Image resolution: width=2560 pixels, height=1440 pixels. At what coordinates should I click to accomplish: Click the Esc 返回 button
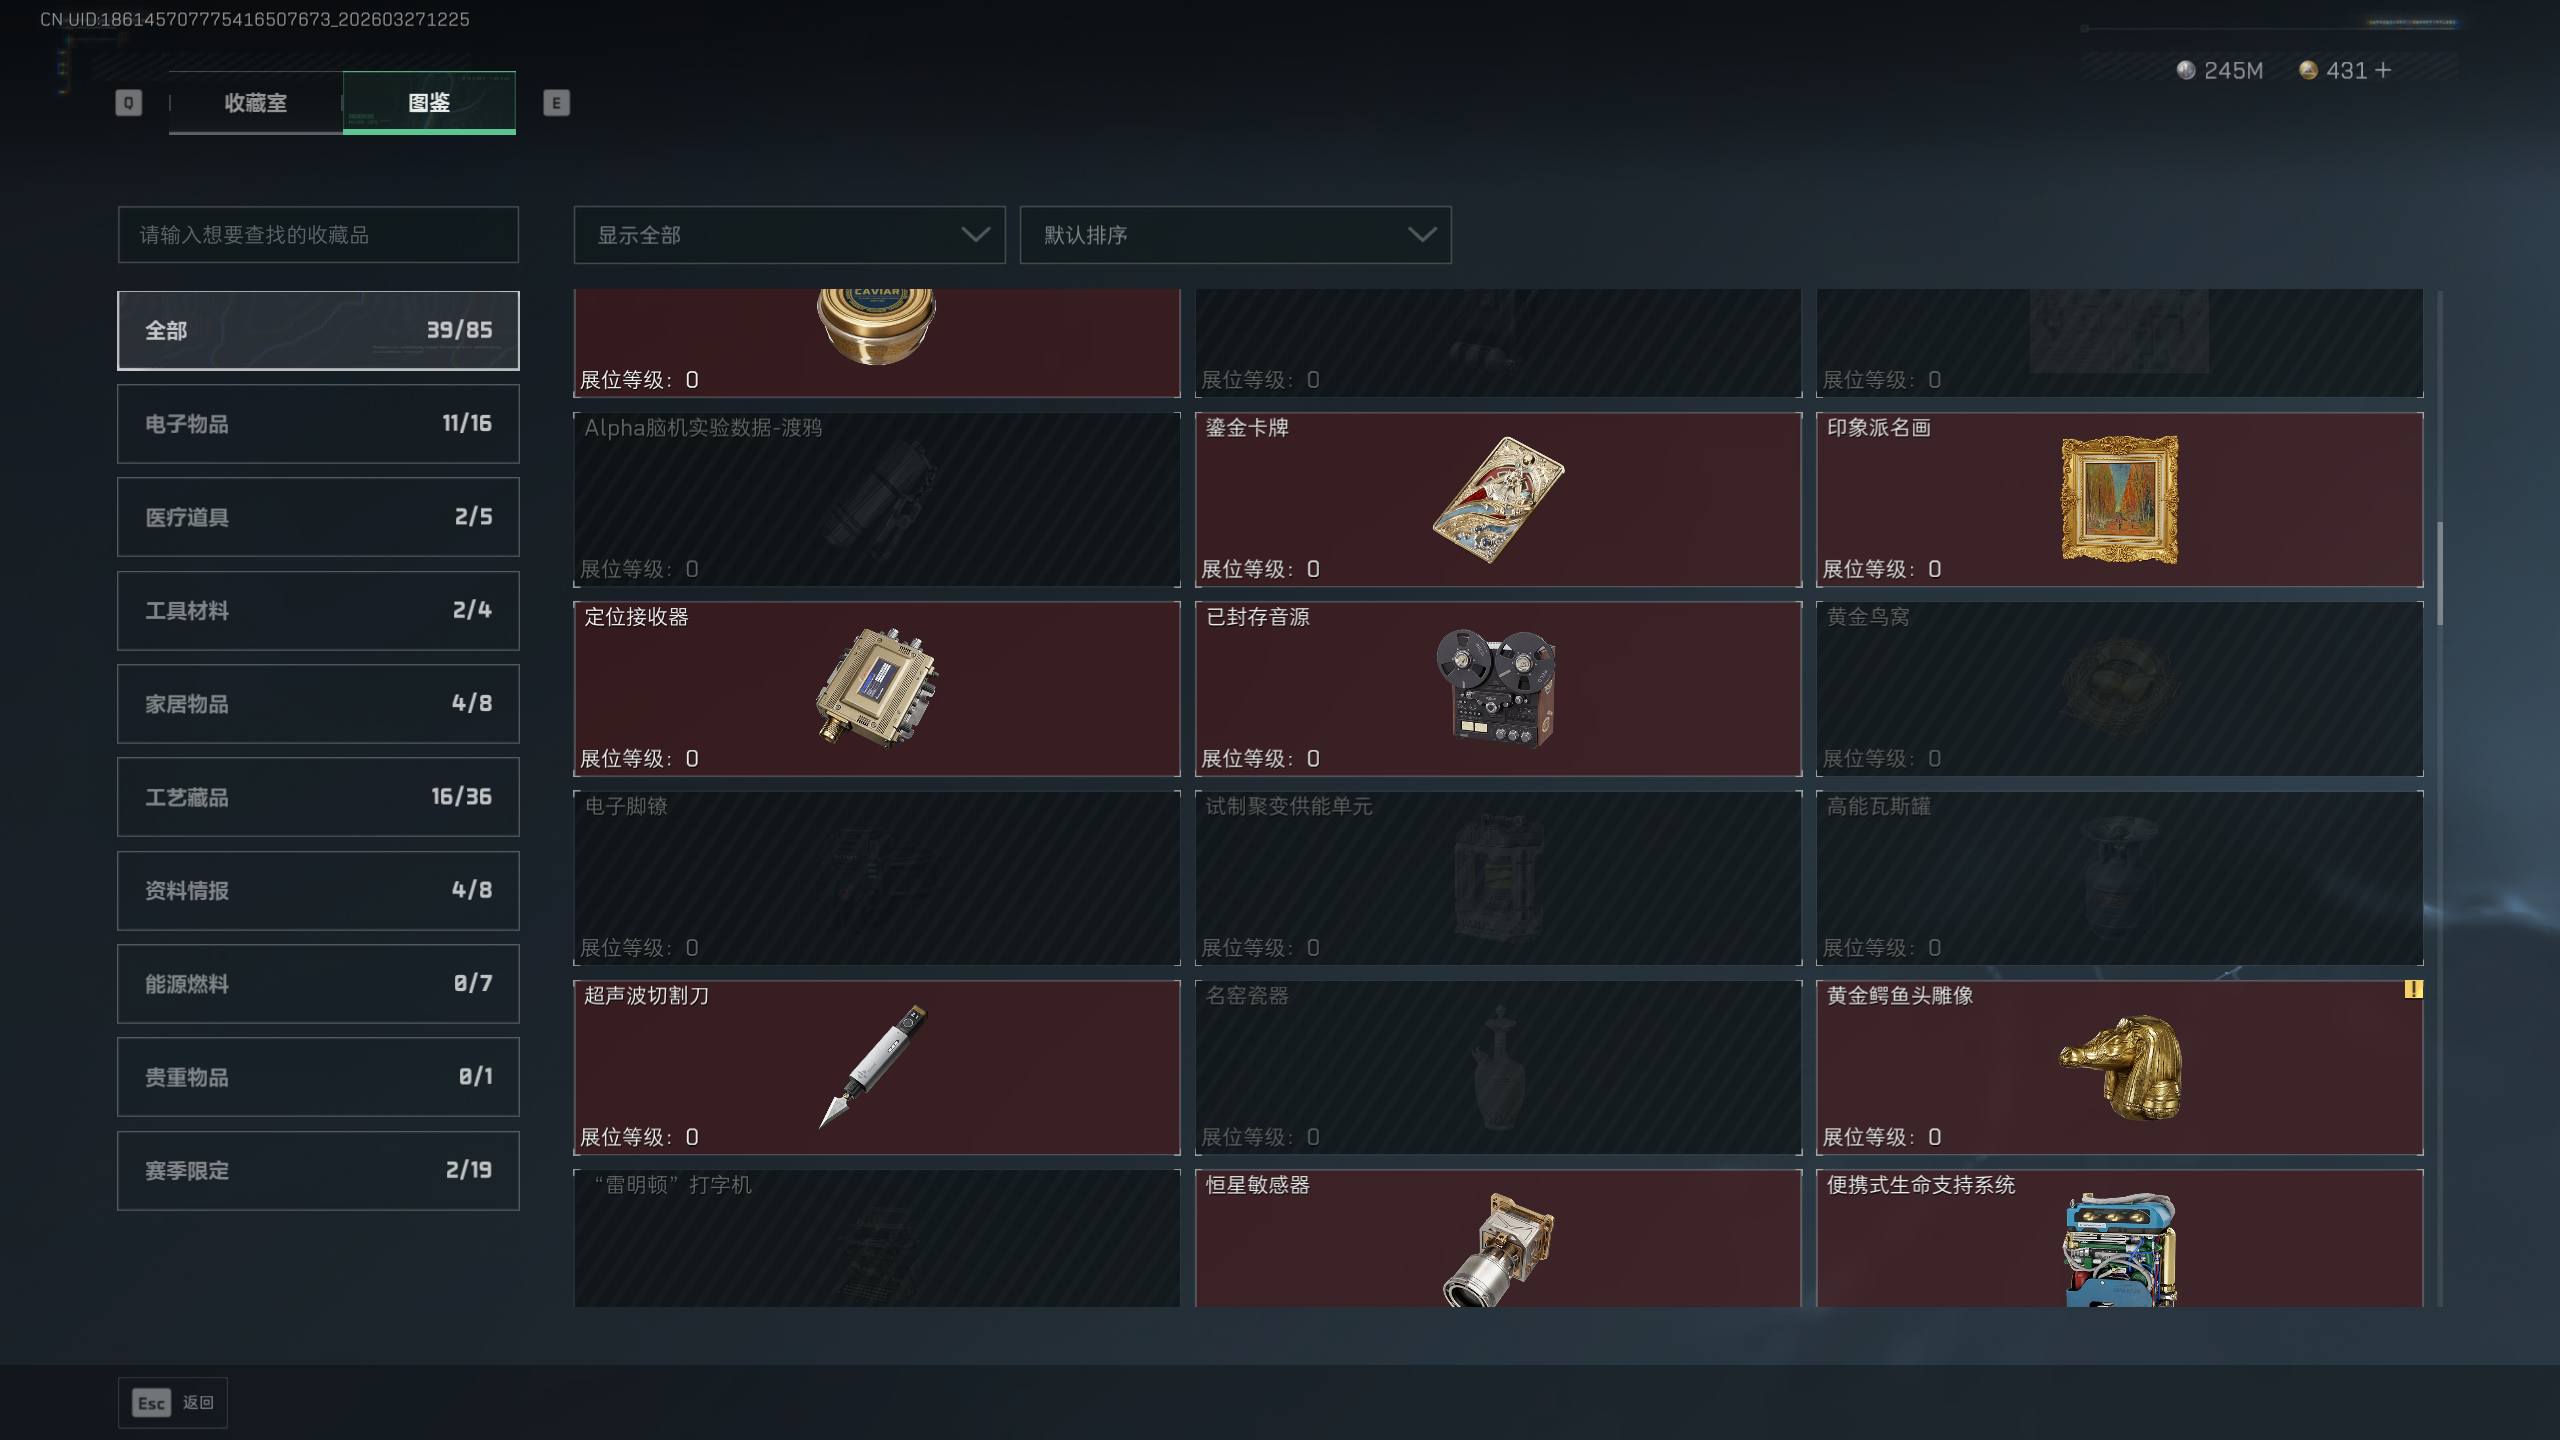(x=173, y=1403)
